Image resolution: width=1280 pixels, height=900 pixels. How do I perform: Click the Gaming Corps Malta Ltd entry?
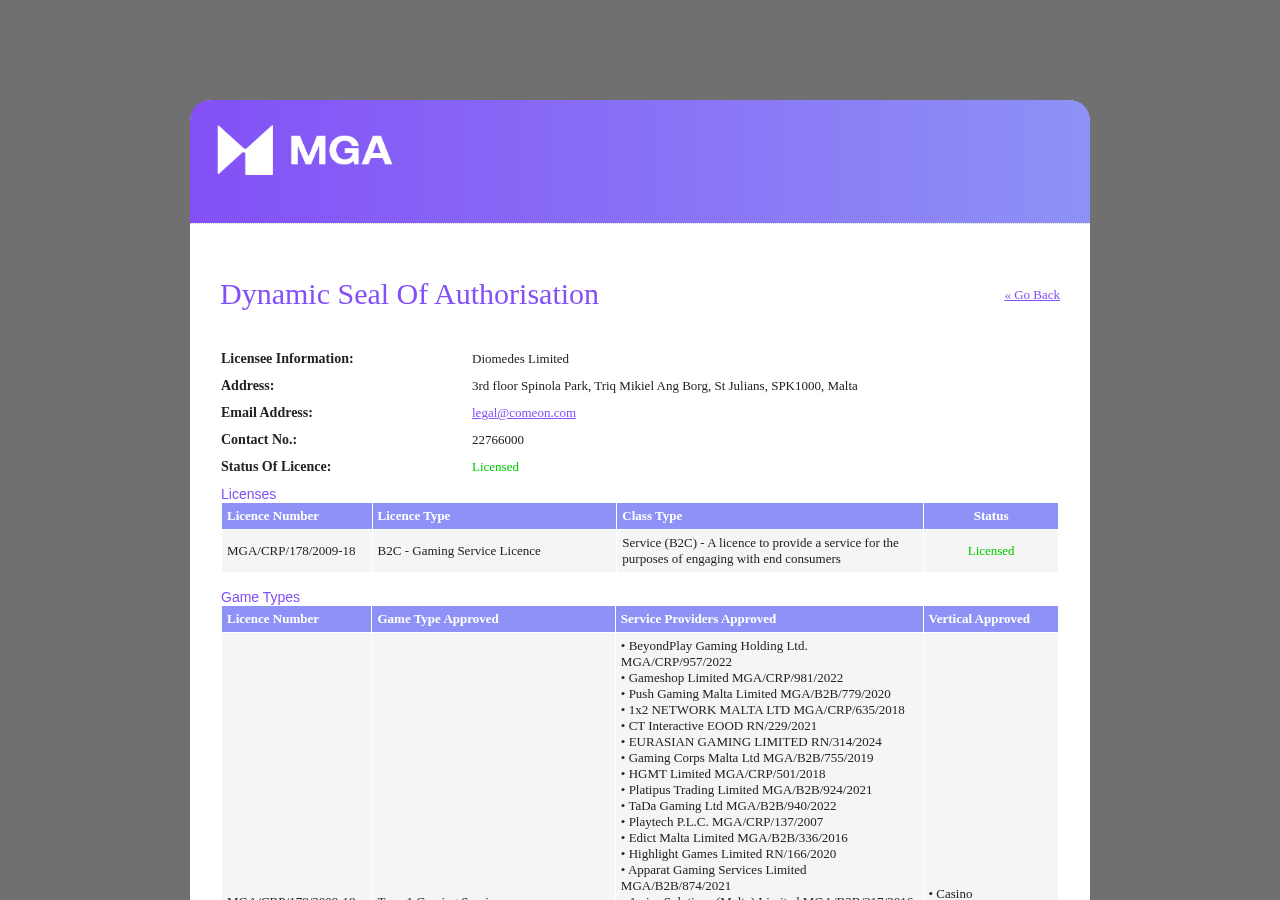(747, 758)
